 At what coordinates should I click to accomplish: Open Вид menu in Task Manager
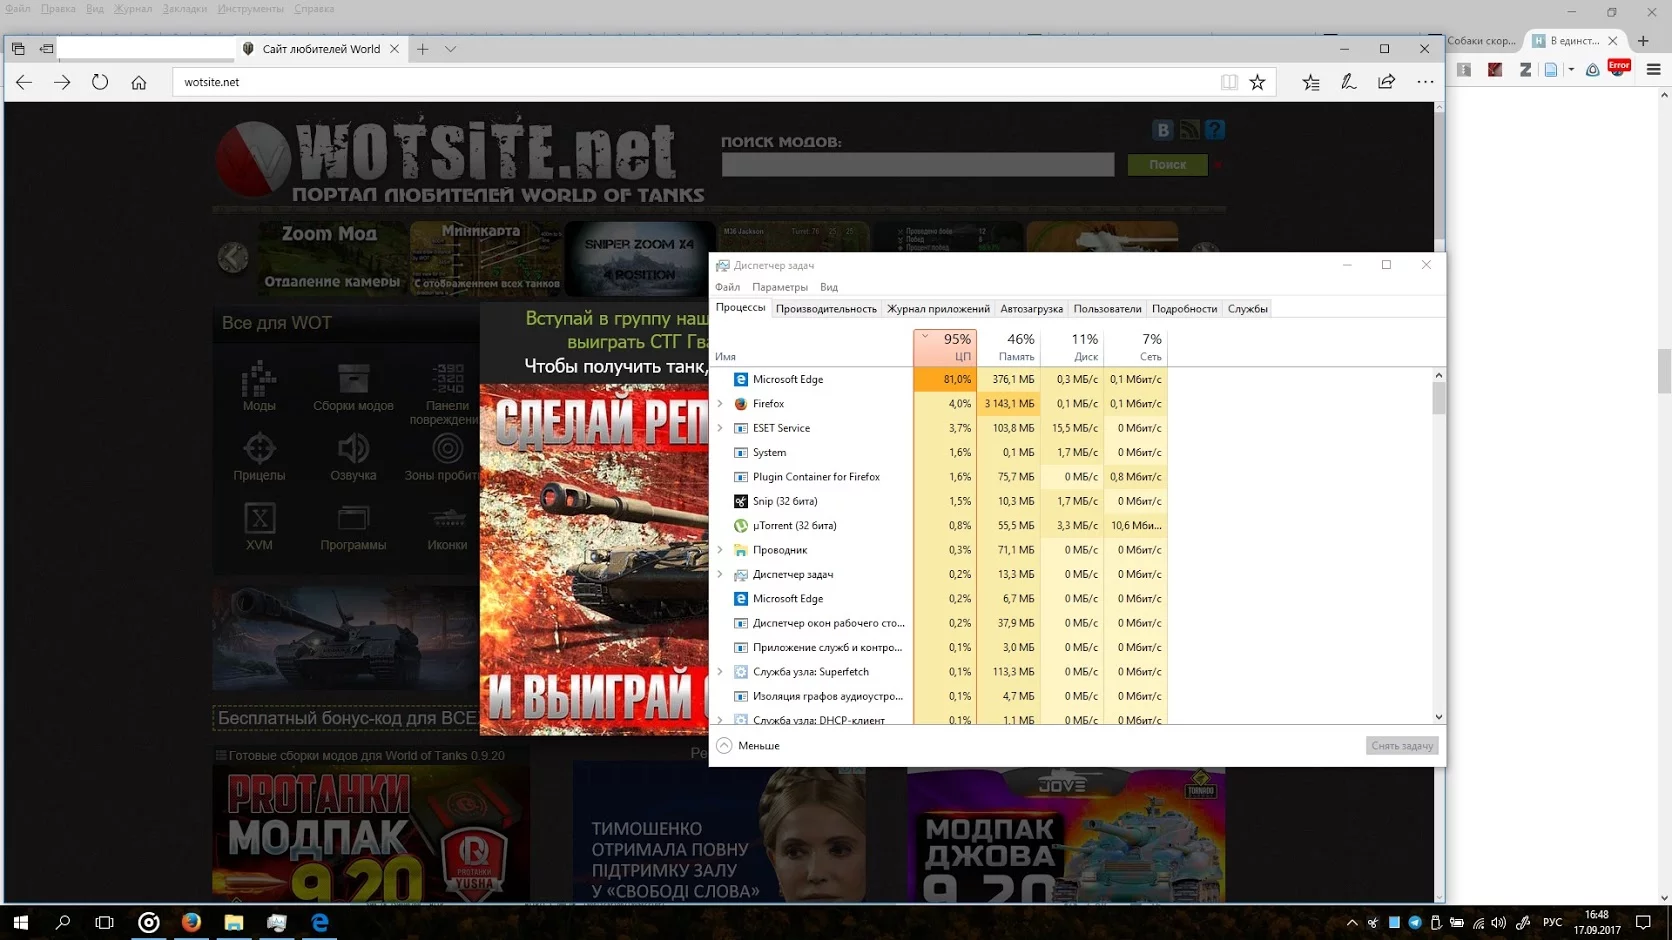coord(829,287)
